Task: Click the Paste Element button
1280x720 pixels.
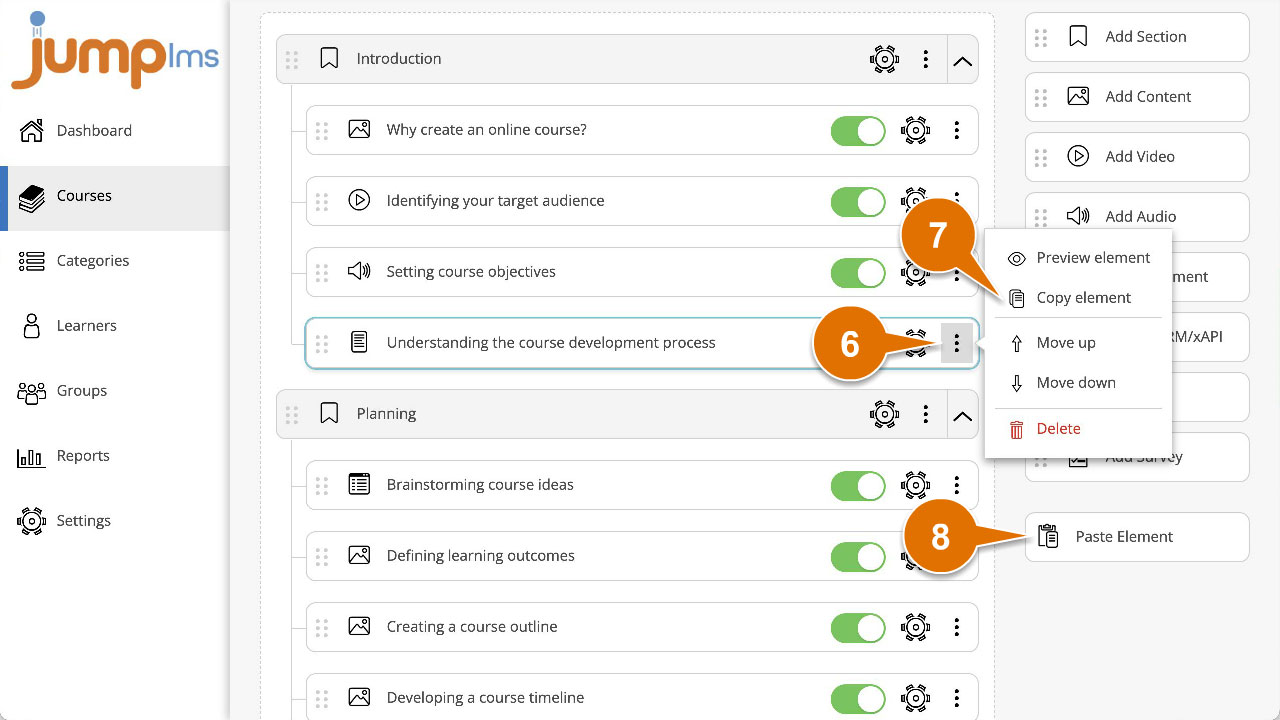Action: tap(1137, 537)
